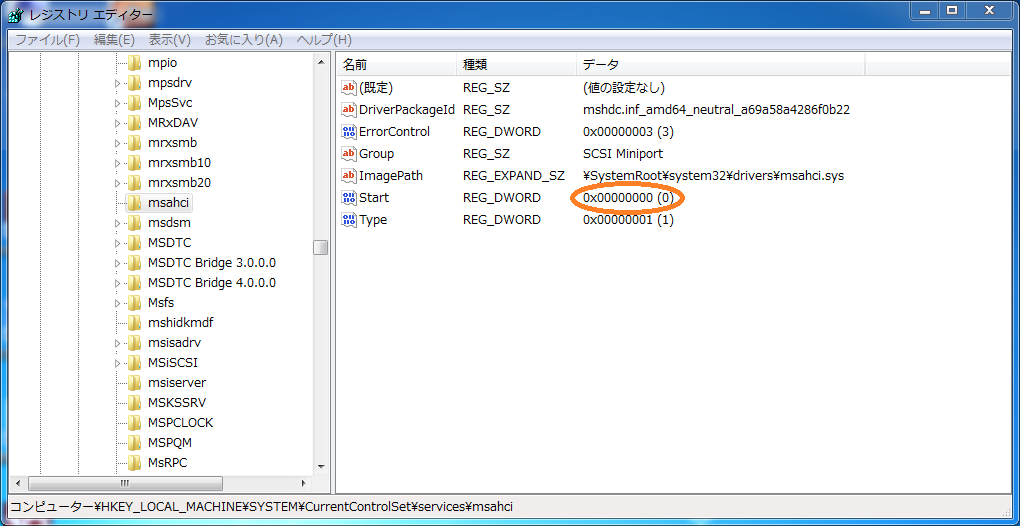Click the 0x00000003 (3) data cell
Screen dimensions: 1020x526
point(628,131)
